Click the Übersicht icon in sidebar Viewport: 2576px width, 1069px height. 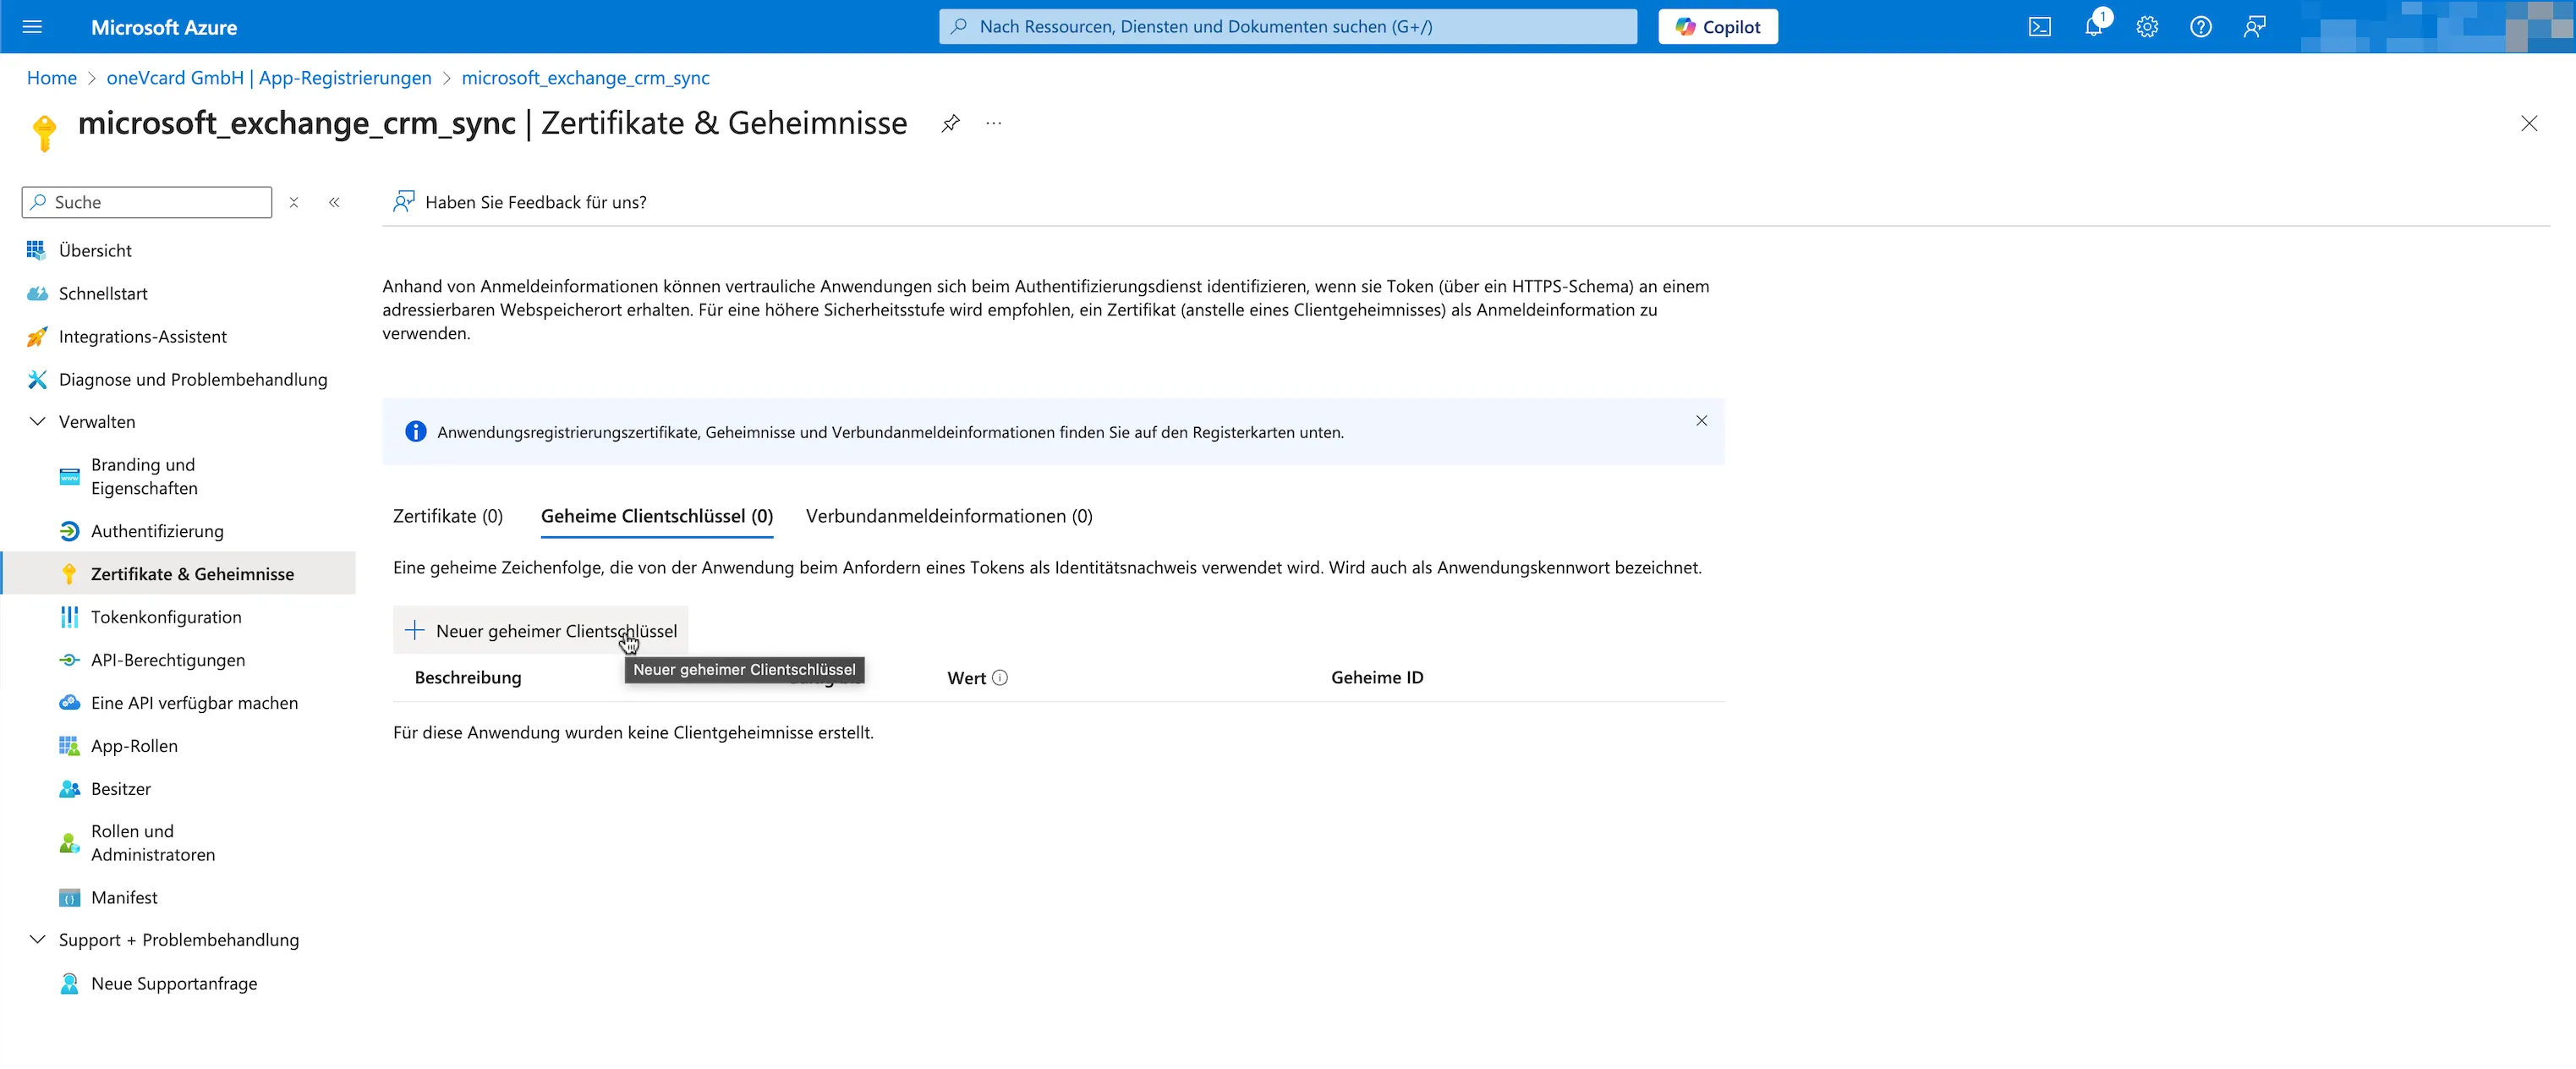[x=36, y=250]
